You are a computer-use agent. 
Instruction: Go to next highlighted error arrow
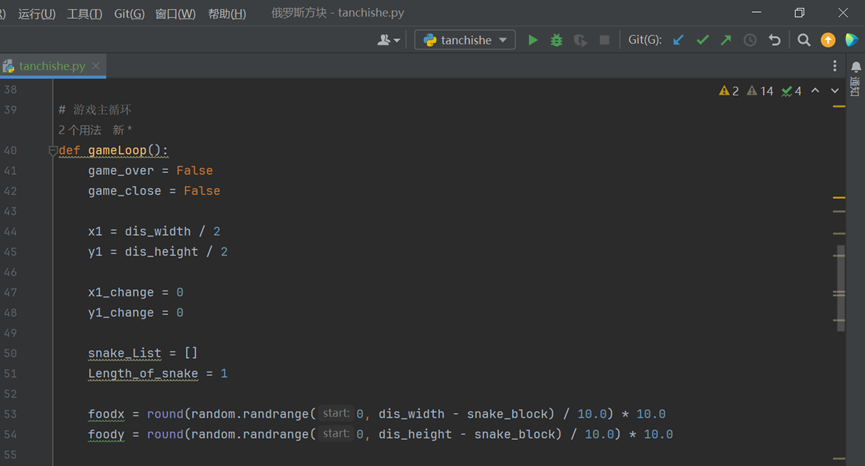(x=835, y=91)
